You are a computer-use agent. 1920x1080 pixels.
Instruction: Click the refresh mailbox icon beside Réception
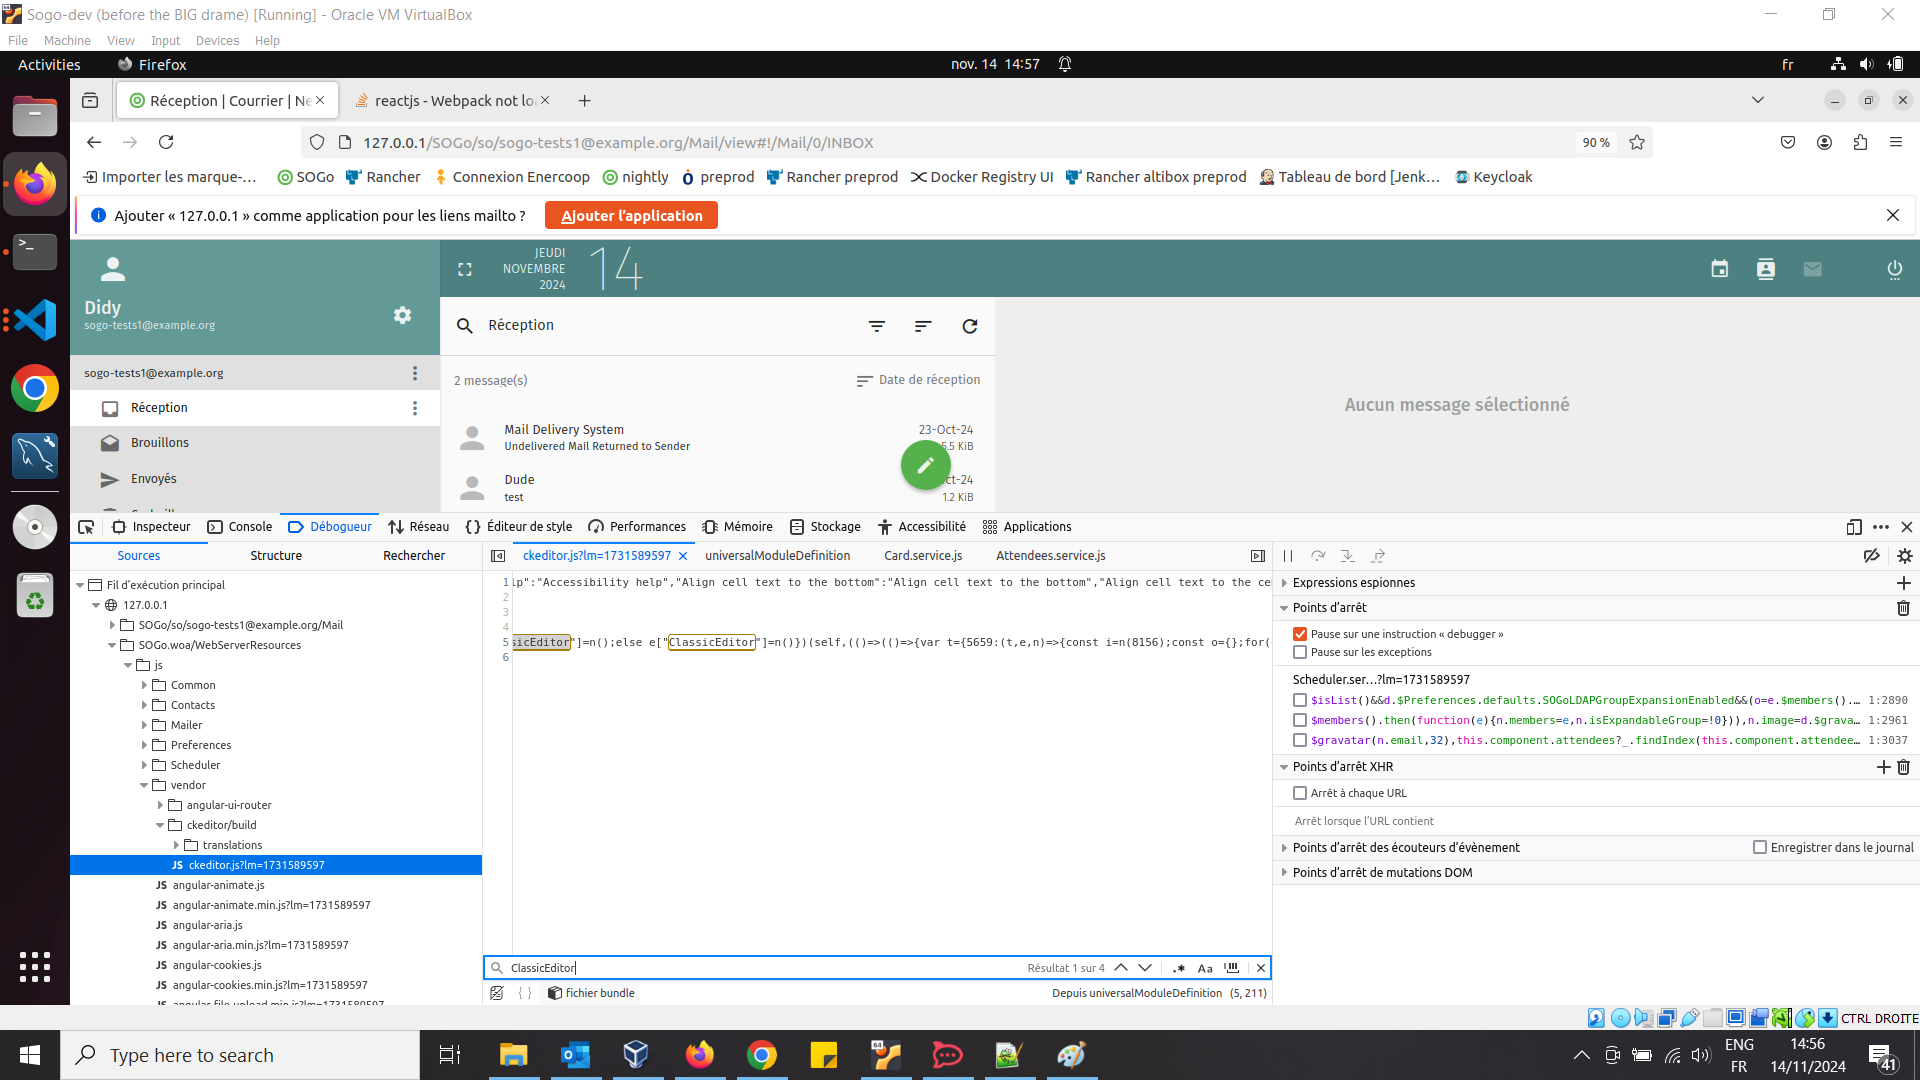point(969,326)
